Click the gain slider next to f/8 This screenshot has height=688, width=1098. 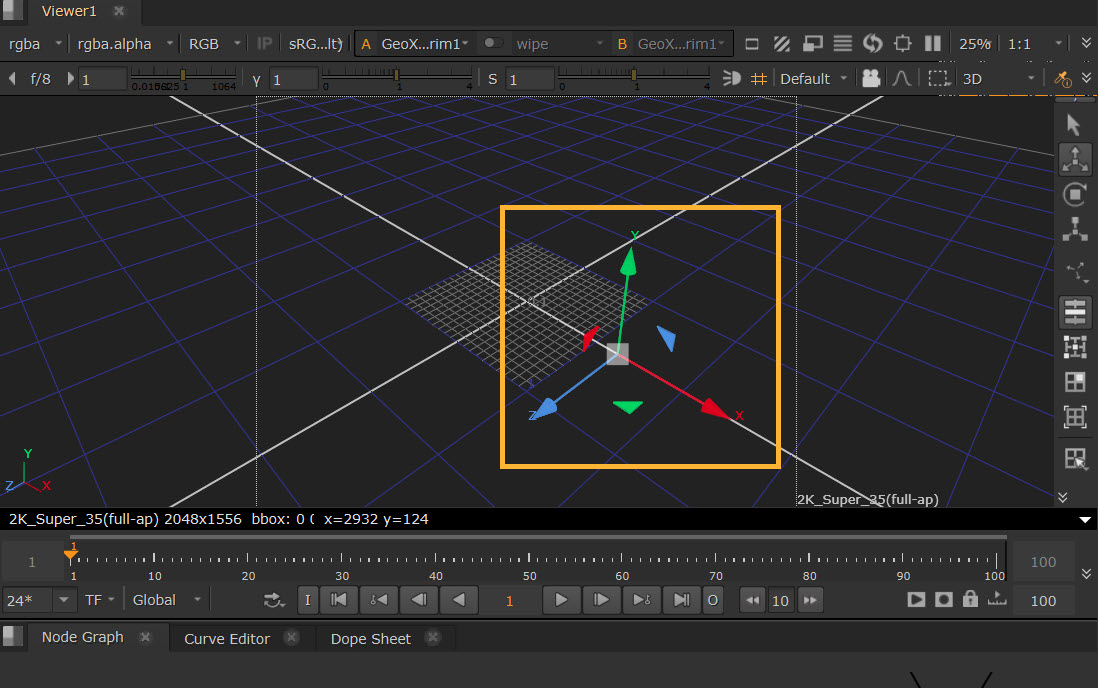[x=182, y=78]
